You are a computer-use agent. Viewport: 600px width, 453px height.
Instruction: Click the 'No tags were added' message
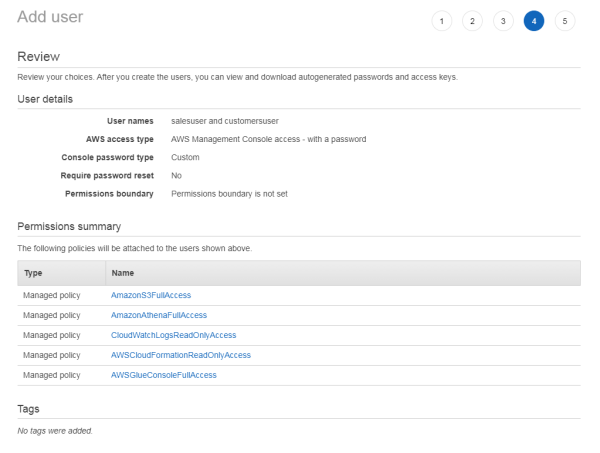point(55,430)
